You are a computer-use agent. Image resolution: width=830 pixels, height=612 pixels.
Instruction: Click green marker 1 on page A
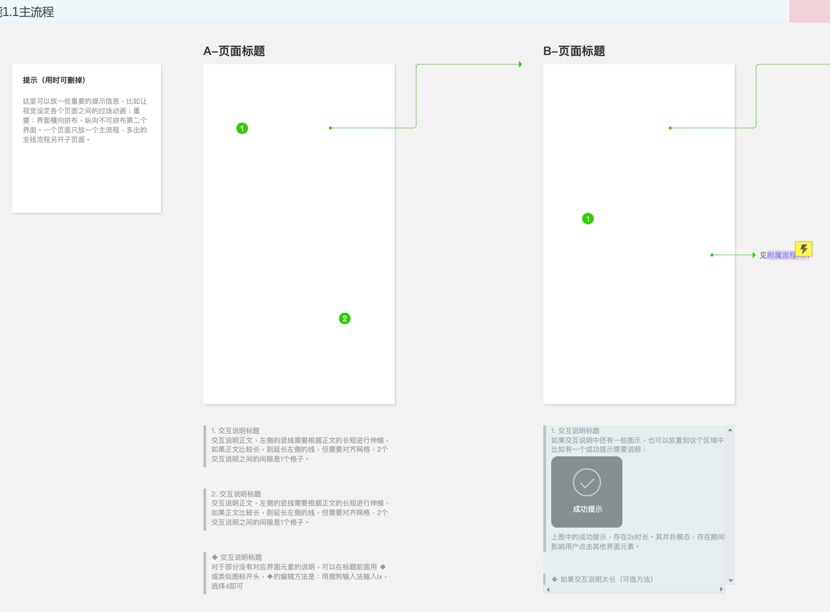242,128
